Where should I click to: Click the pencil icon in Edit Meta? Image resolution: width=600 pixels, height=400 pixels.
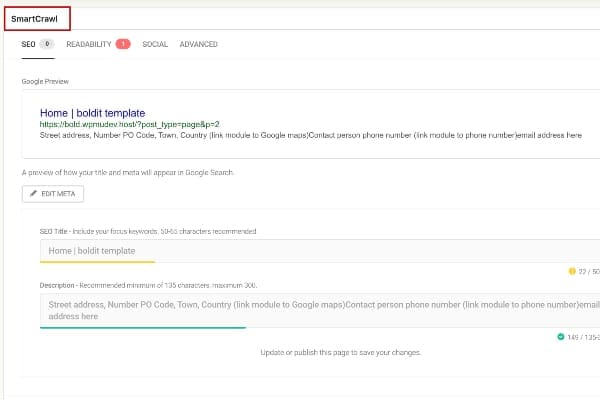tap(33, 194)
